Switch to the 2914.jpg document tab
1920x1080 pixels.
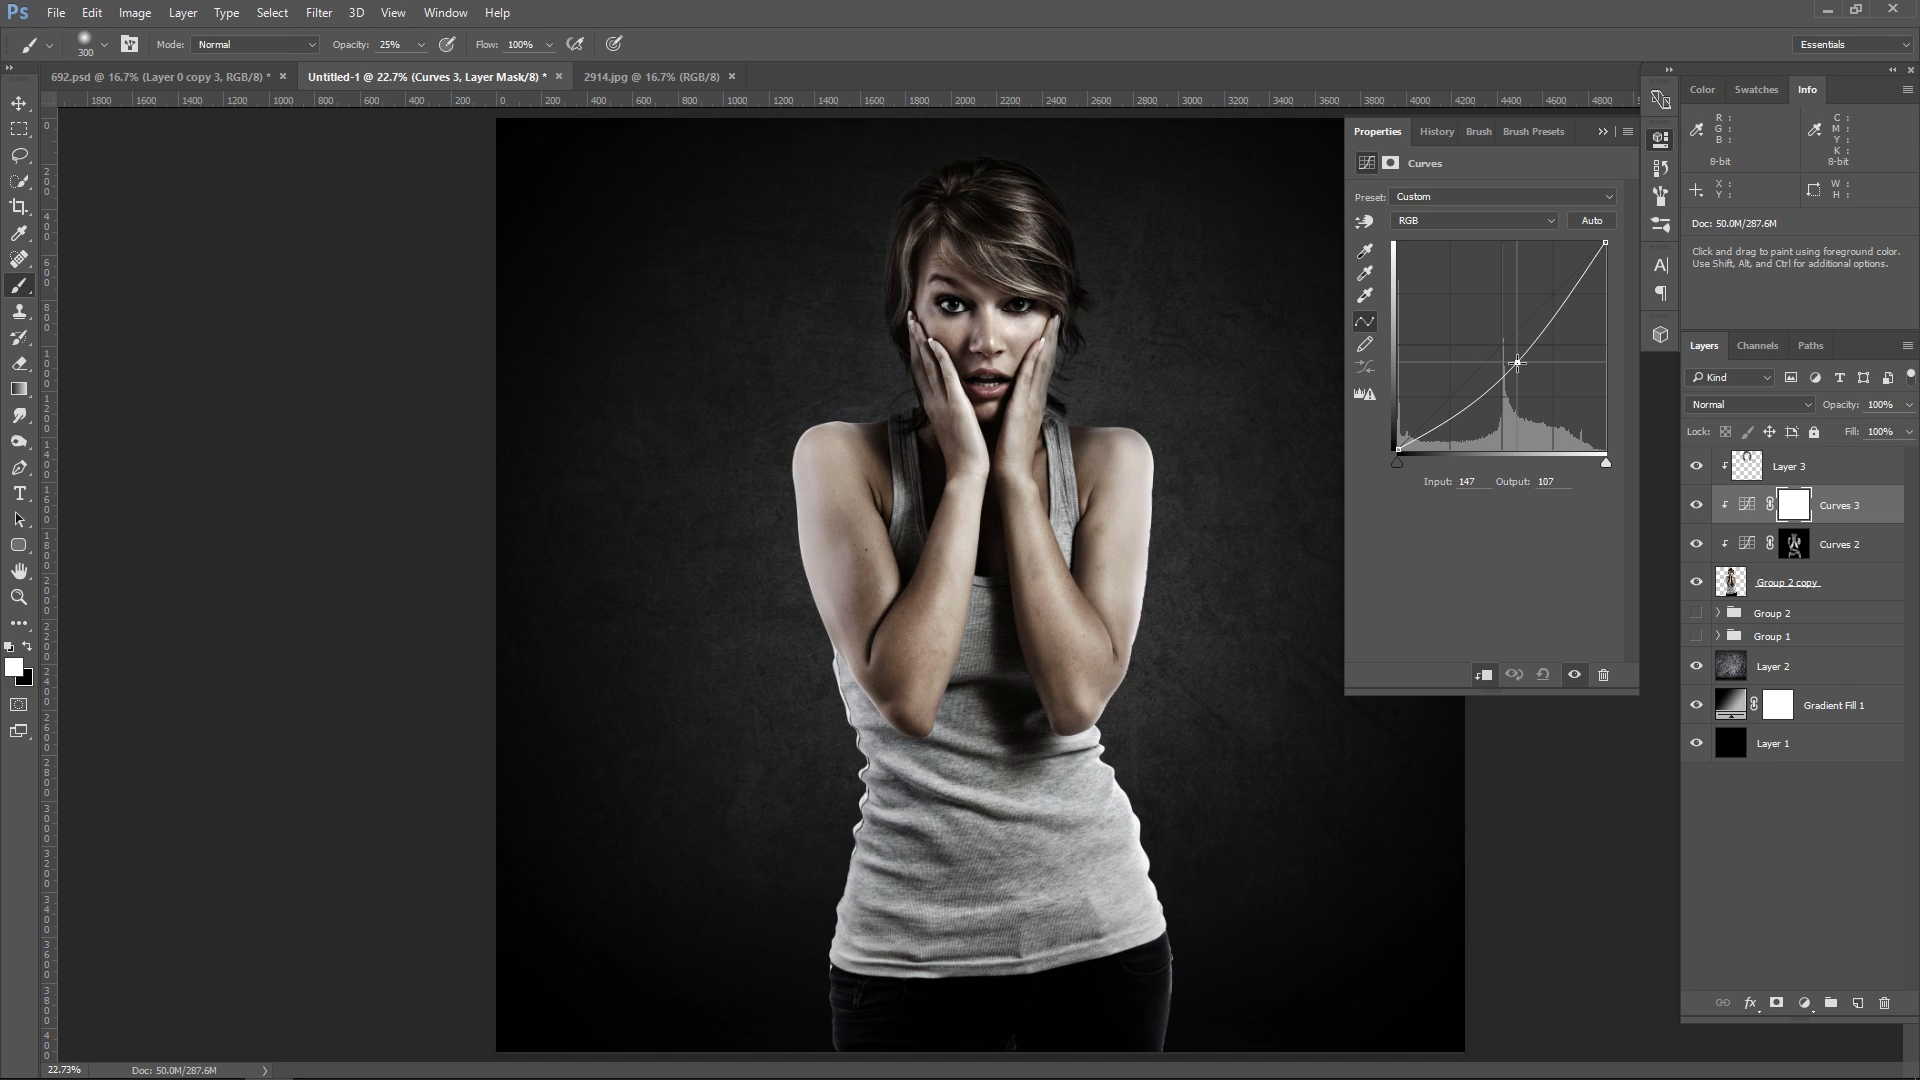[652, 77]
